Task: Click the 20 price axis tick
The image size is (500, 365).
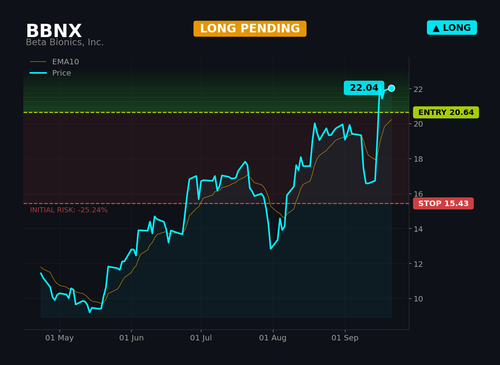Action: (418, 124)
